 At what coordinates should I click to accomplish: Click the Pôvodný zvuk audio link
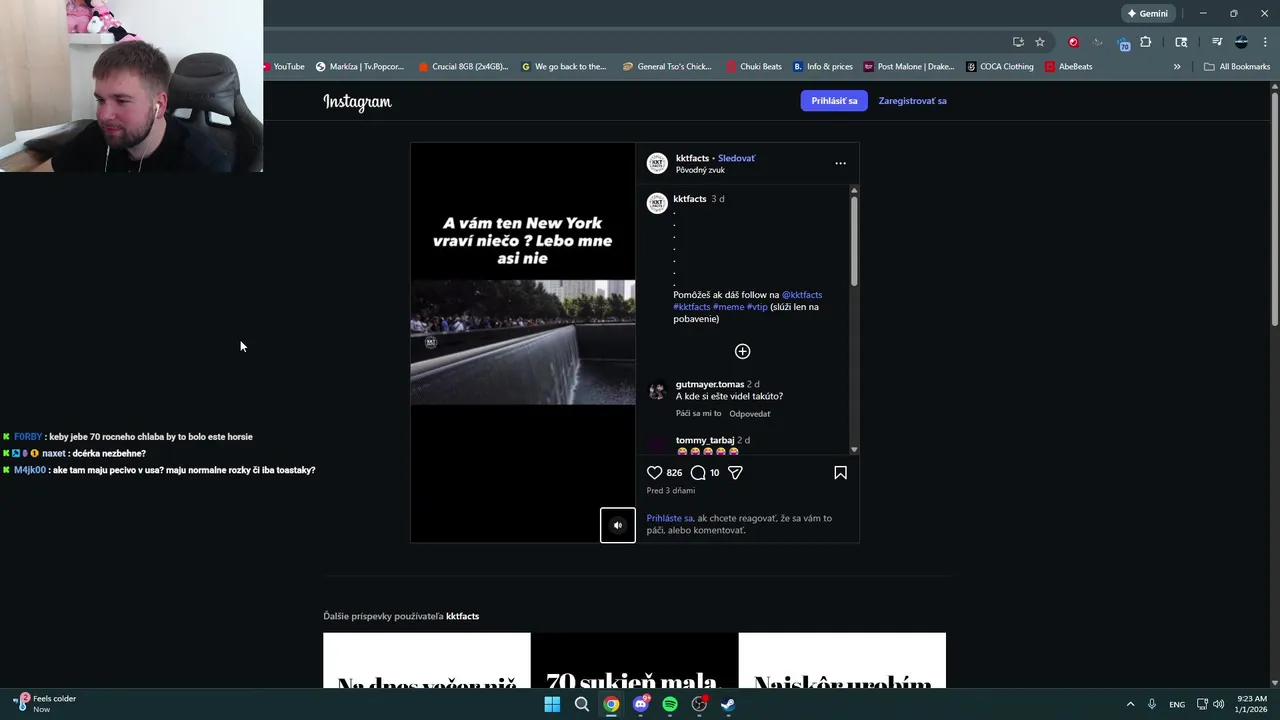click(700, 170)
